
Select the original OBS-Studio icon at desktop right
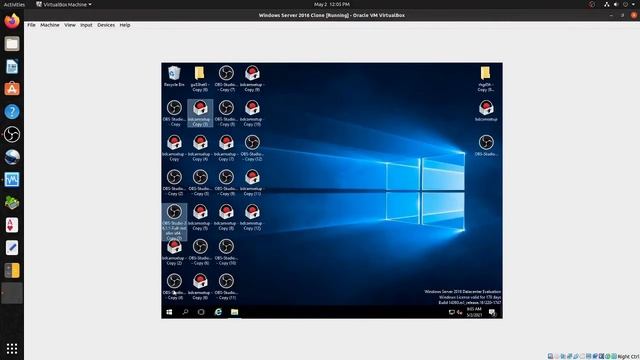click(486, 145)
